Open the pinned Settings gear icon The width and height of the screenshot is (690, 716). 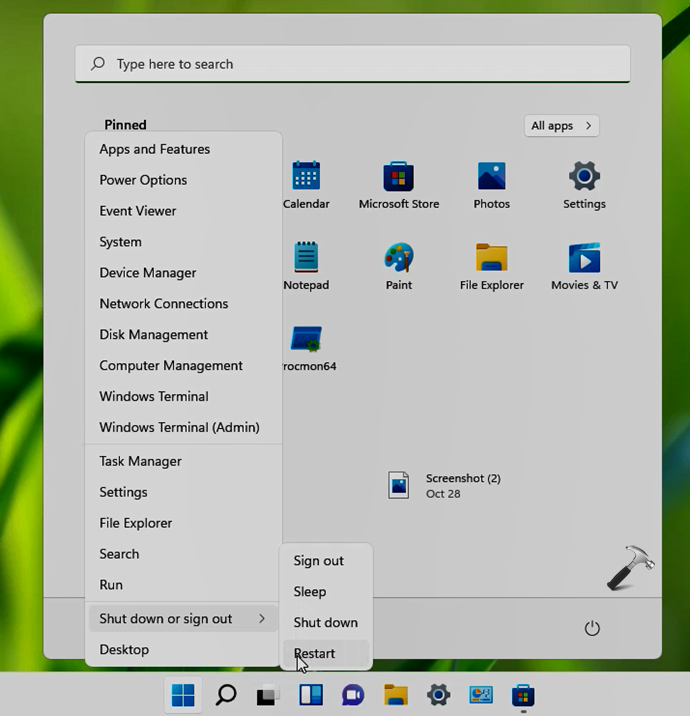click(584, 178)
